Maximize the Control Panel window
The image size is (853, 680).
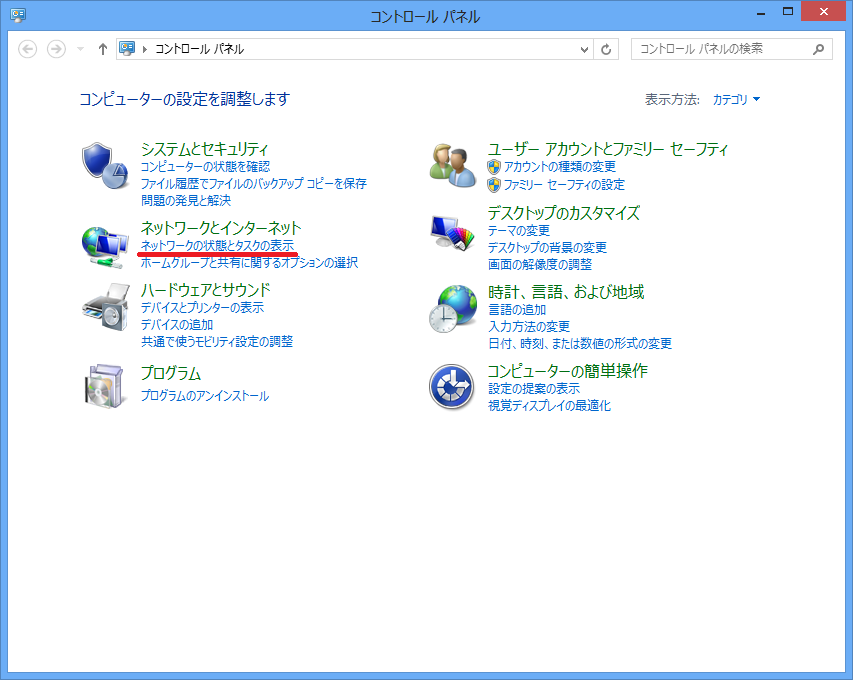pos(788,12)
